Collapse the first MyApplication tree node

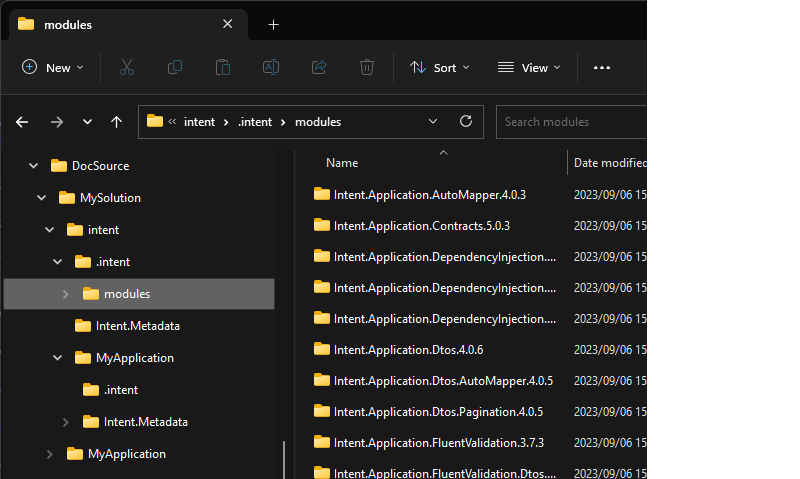tap(58, 358)
